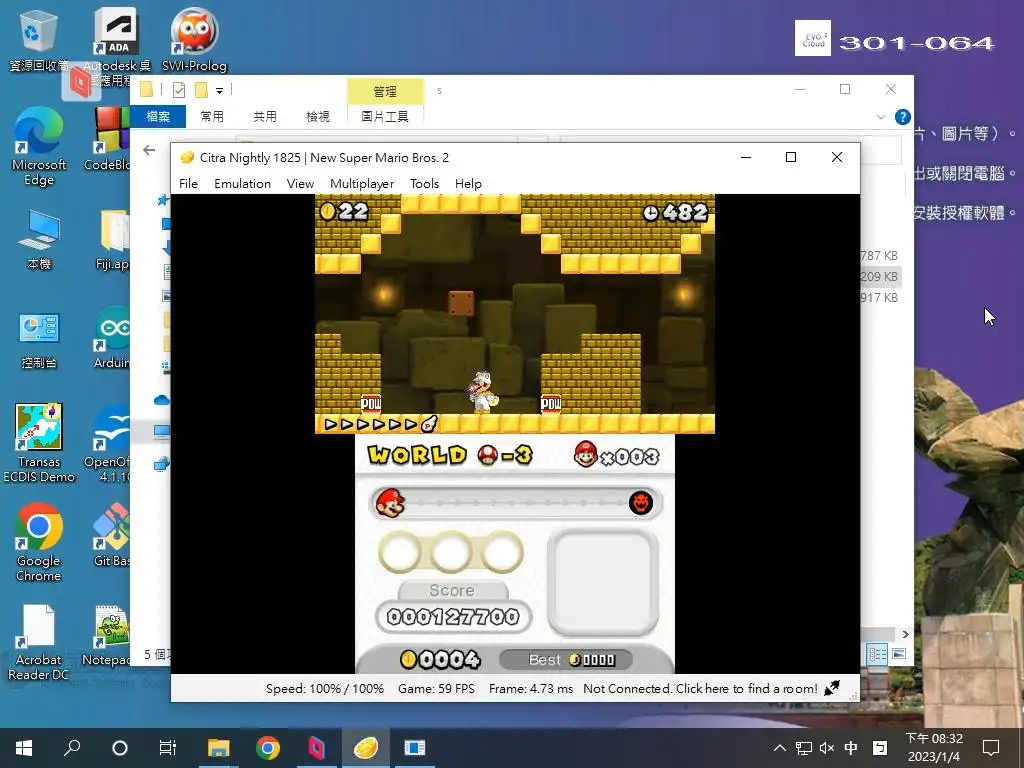Click Not Connected find a room status

[x=700, y=688]
